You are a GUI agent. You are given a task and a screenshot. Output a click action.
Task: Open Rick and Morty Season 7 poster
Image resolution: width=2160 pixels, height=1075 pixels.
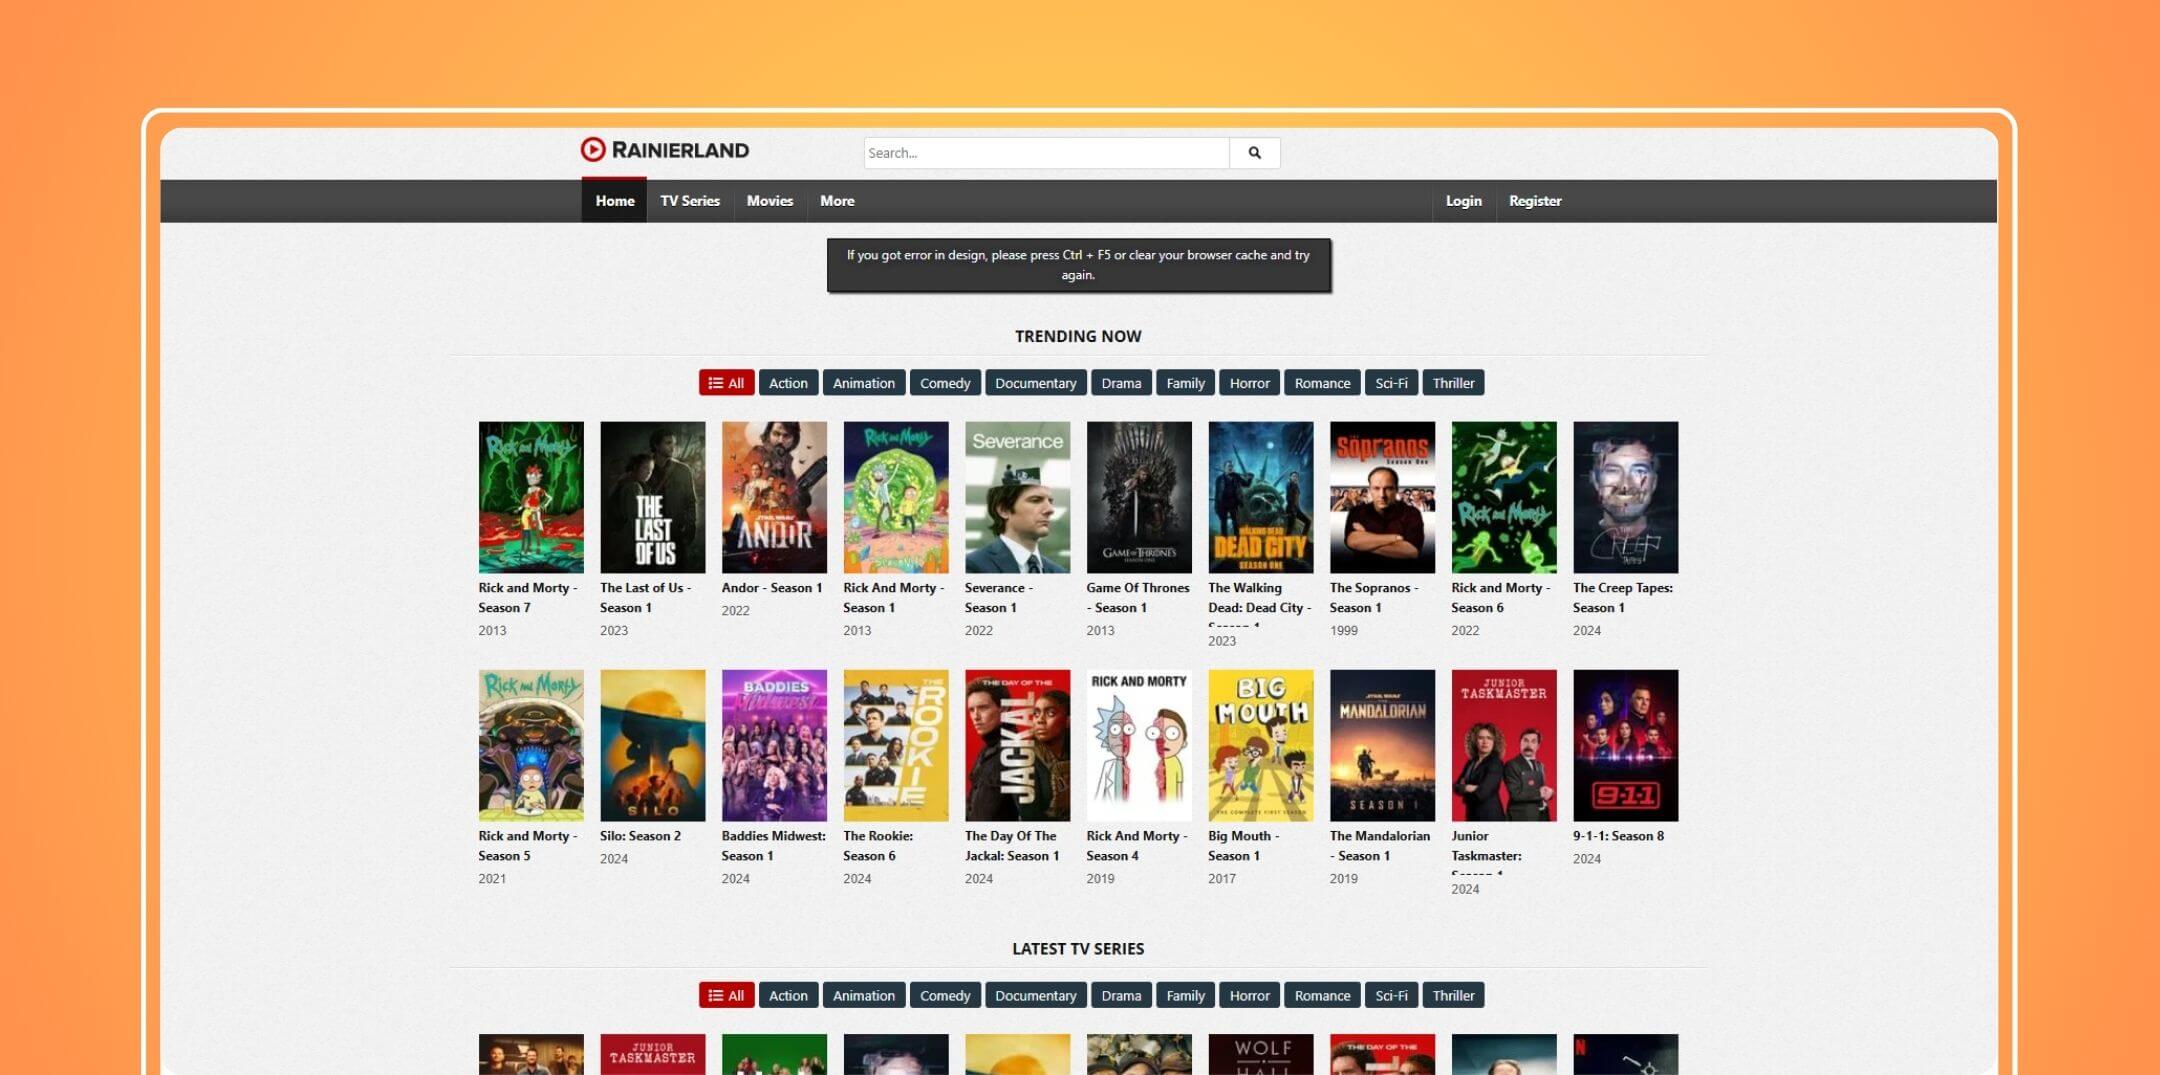coord(531,497)
